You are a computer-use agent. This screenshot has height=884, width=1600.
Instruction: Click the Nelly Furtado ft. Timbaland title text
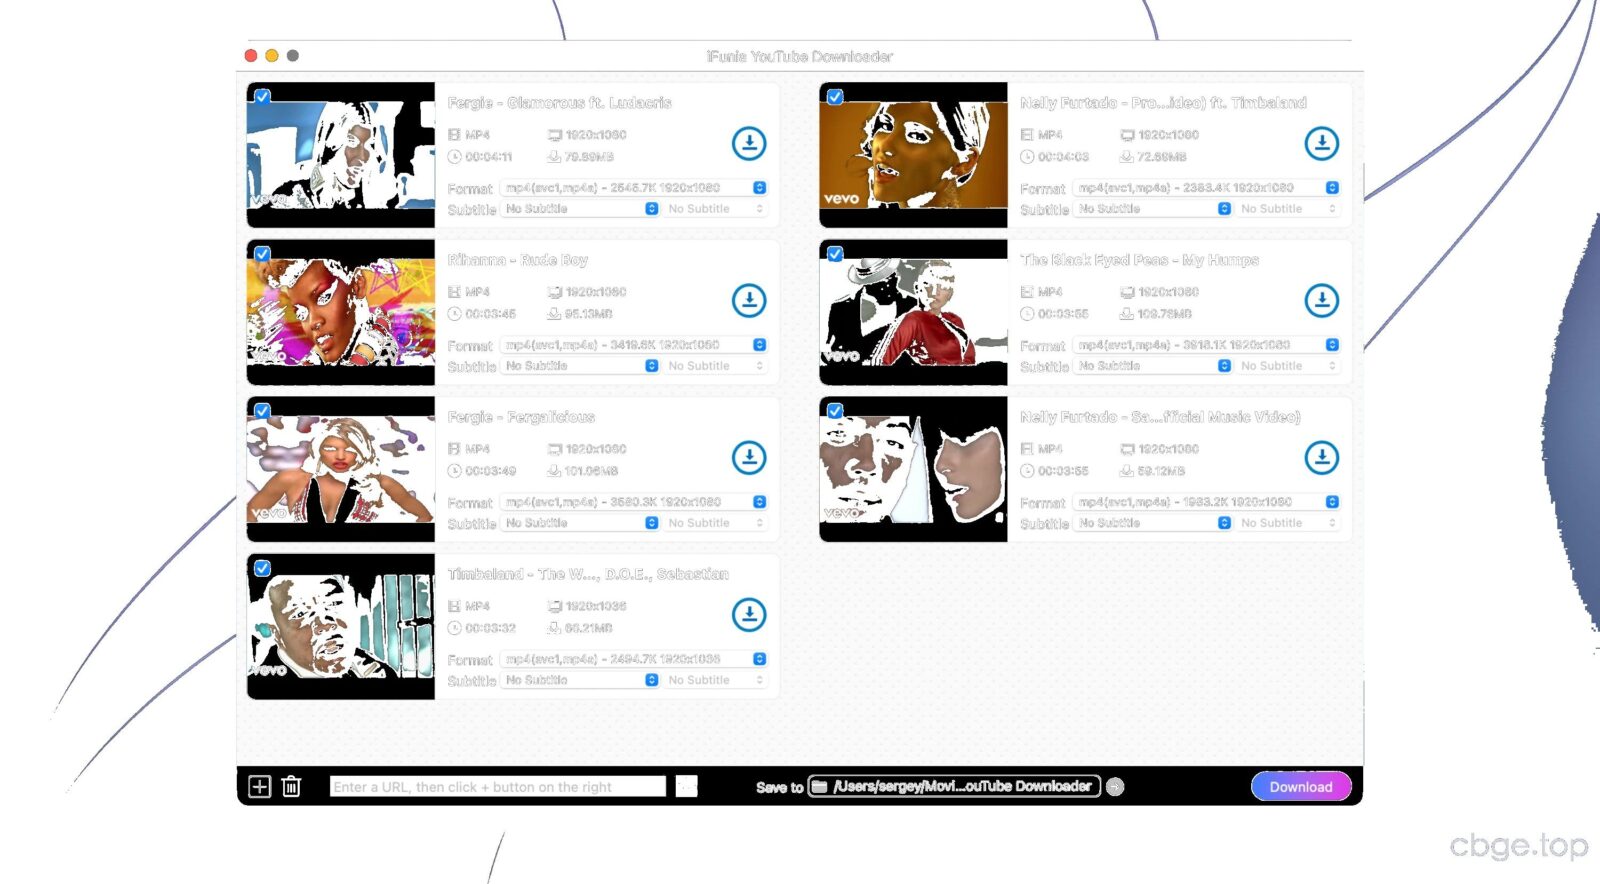tap(1163, 103)
